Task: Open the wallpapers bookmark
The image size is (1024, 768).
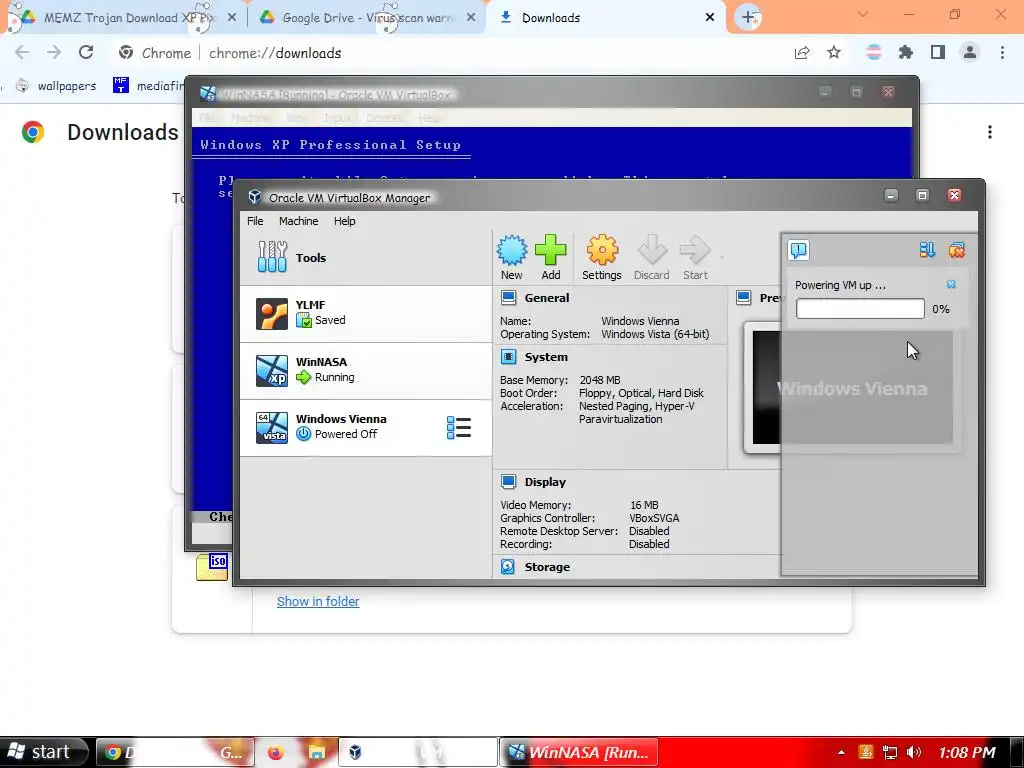Action: coord(56,86)
